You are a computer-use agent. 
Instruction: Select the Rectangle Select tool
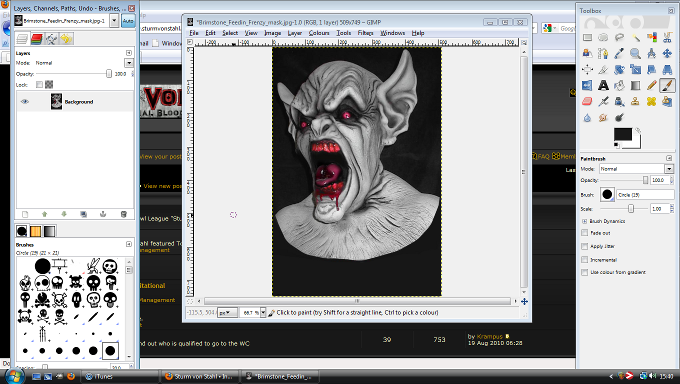click(587, 38)
